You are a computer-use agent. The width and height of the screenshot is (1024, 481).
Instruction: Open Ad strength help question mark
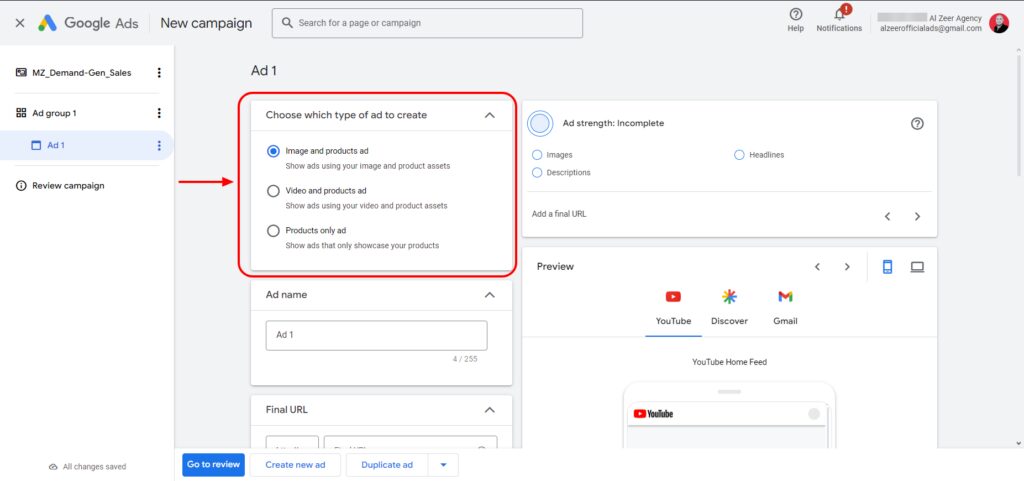coord(917,123)
